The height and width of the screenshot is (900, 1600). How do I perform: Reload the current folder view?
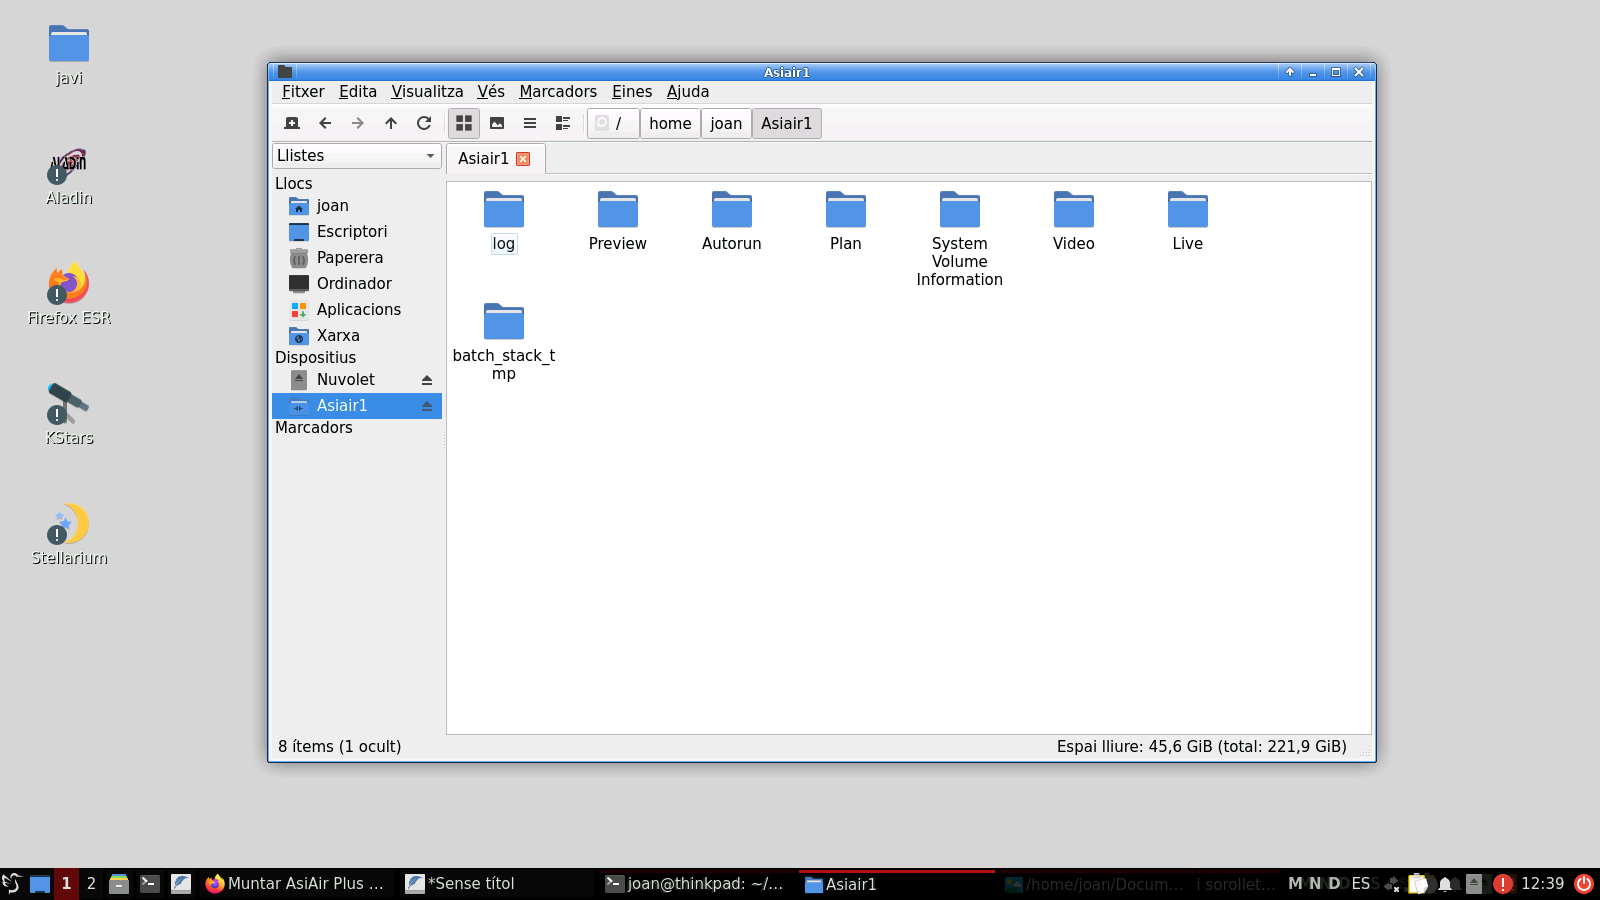tap(424, 123)
